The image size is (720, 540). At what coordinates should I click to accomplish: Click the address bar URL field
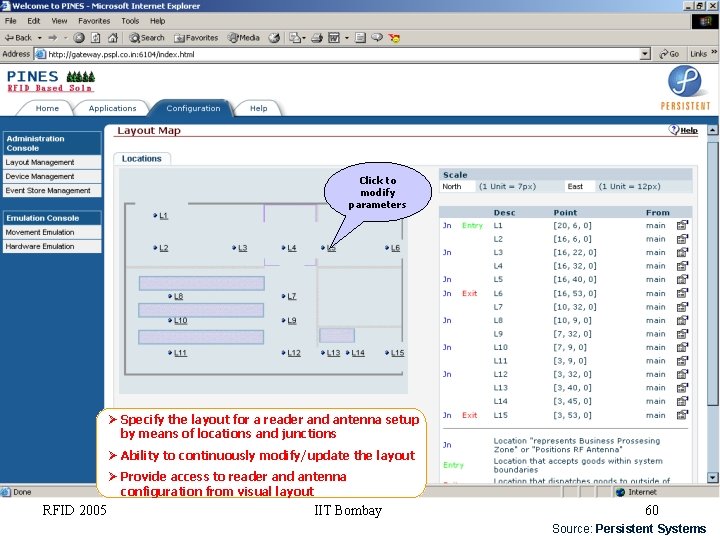338,54
